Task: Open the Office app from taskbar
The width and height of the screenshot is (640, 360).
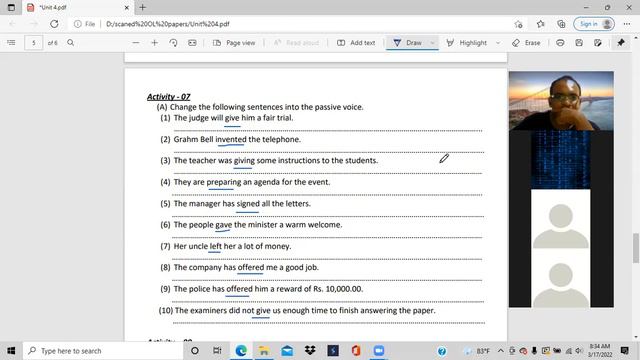Action: (356, 351)
